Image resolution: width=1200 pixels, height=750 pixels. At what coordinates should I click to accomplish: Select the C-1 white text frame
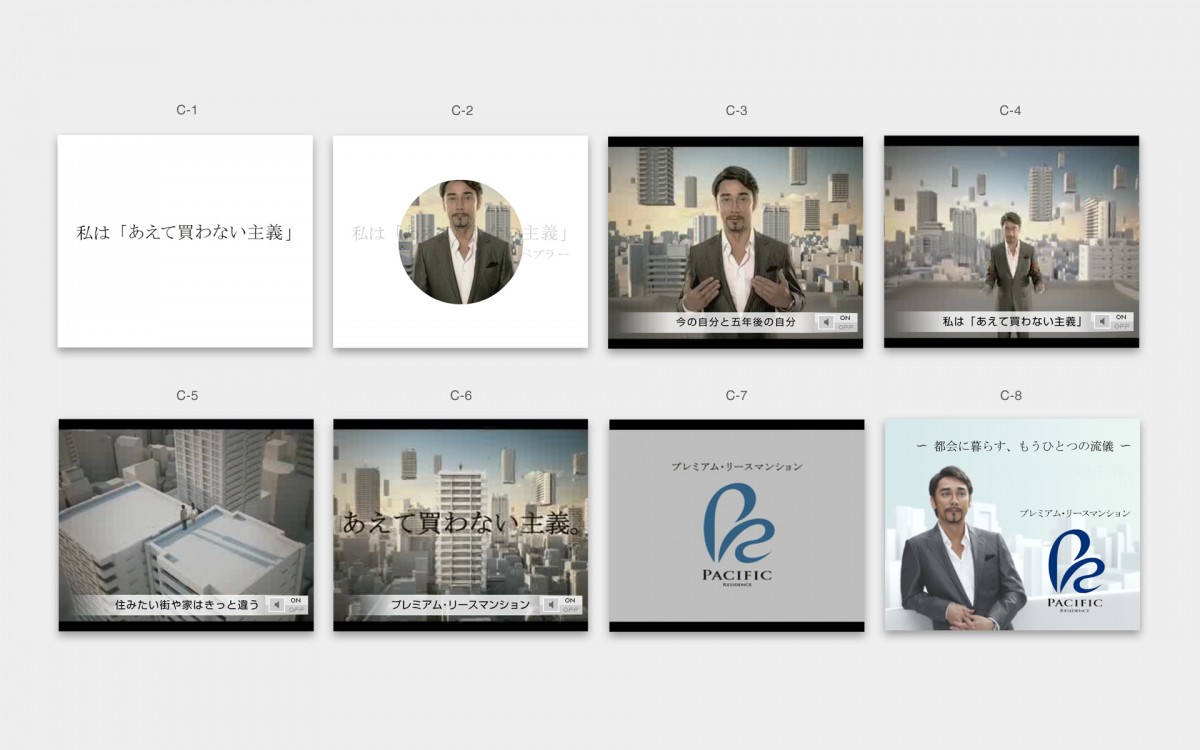pos(185,242)
